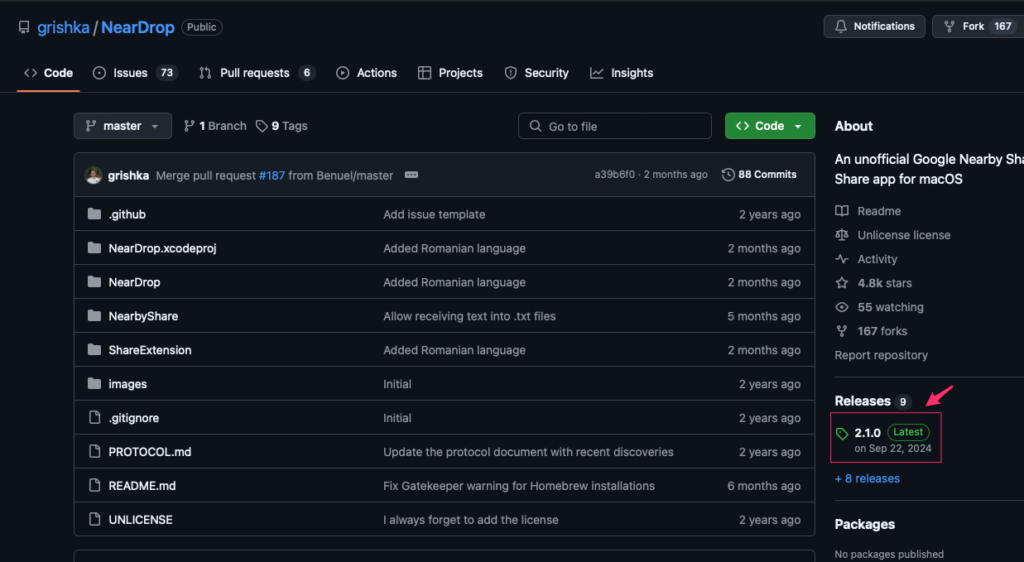Click the commit history clock icon
The height and width of the screenshot is (562, 1024).
[728, 175]
